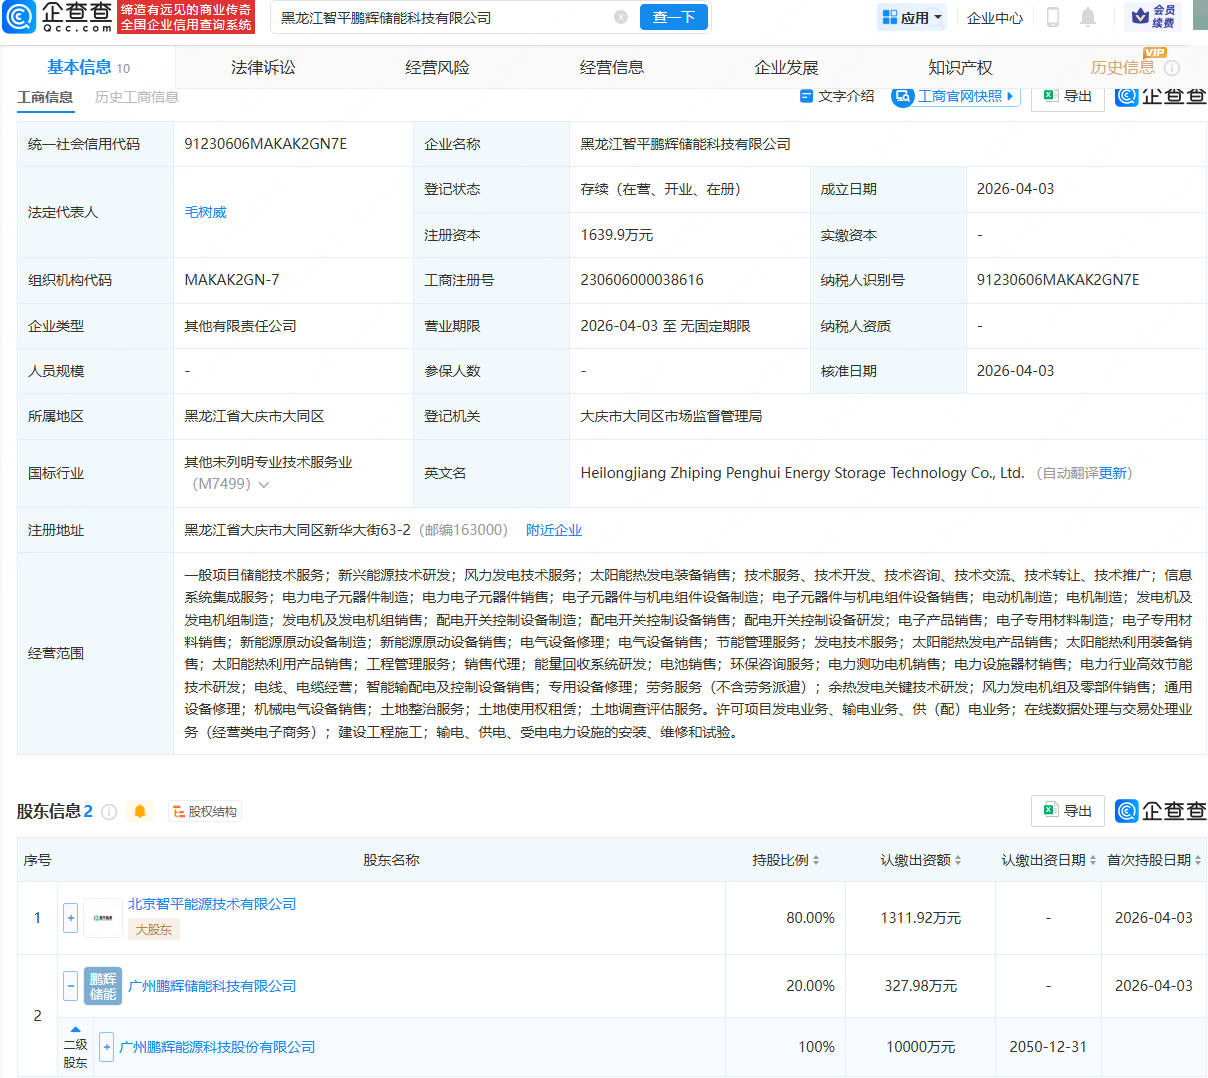Click info icon next to 股东信息 heading
The width and height of the screenshot is (1208, 1078).
point(109,812)
